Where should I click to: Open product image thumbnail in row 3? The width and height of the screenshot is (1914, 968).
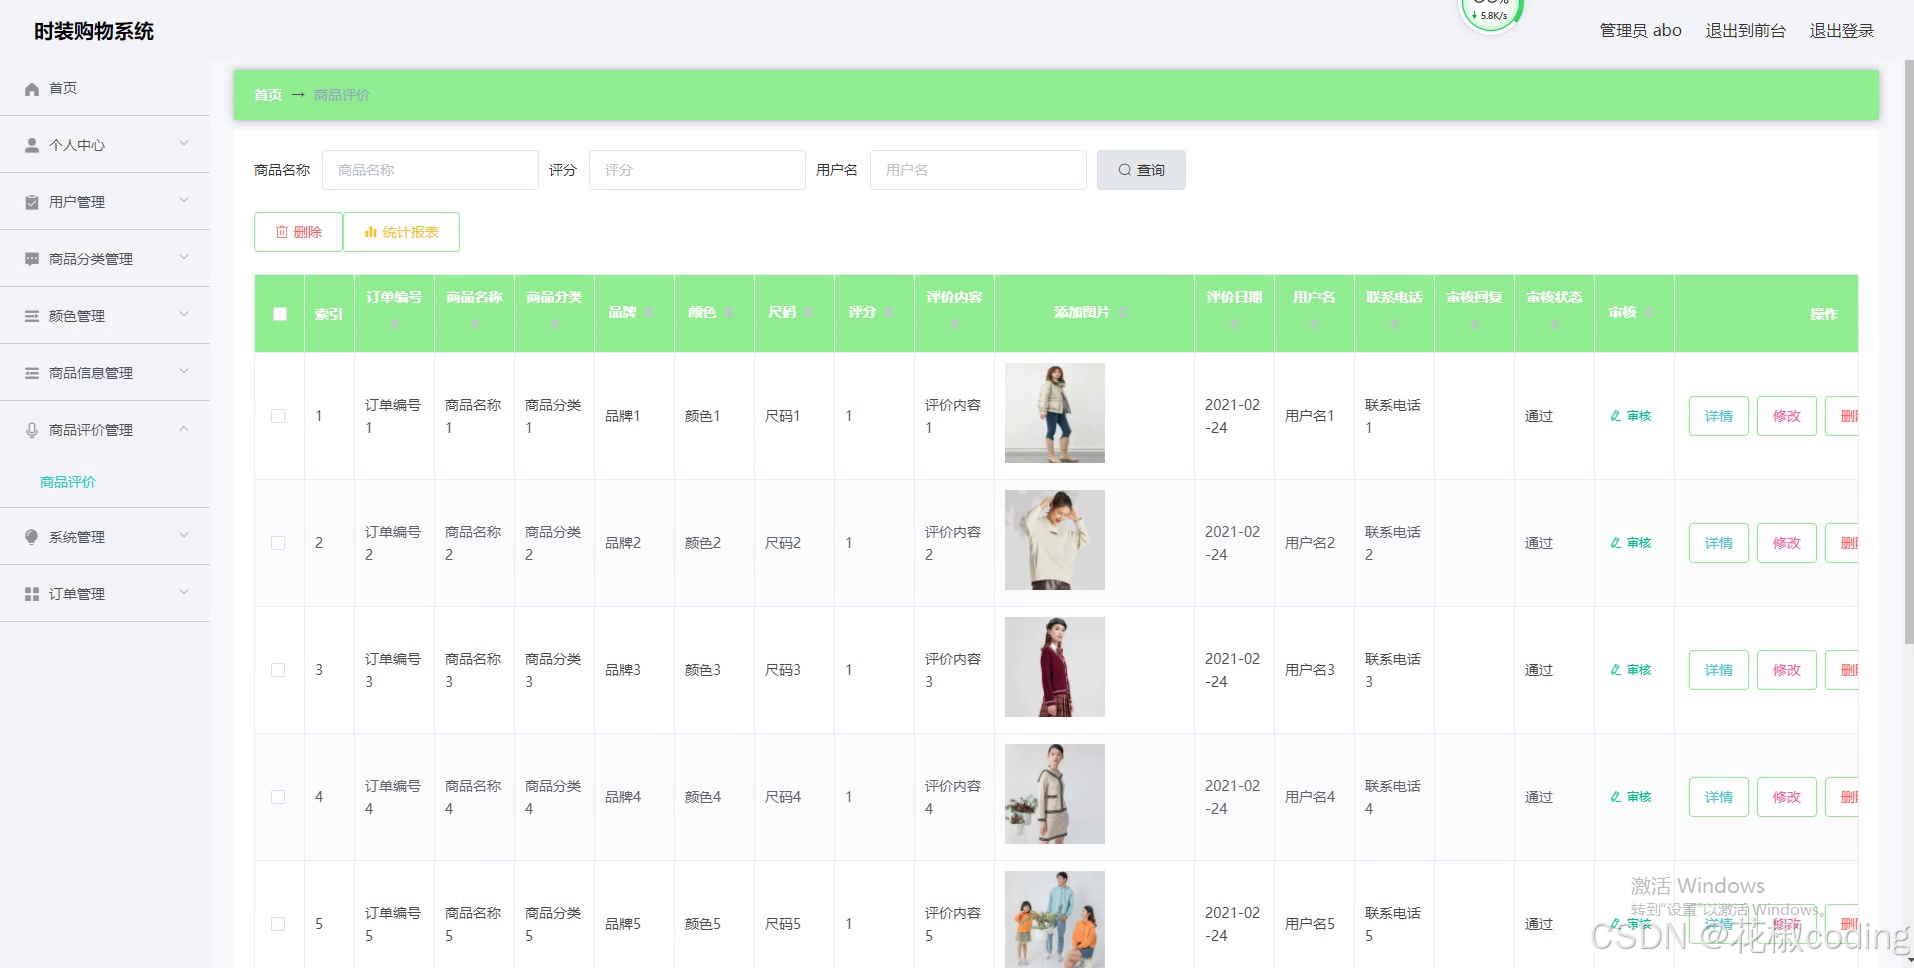point(1055,667)
